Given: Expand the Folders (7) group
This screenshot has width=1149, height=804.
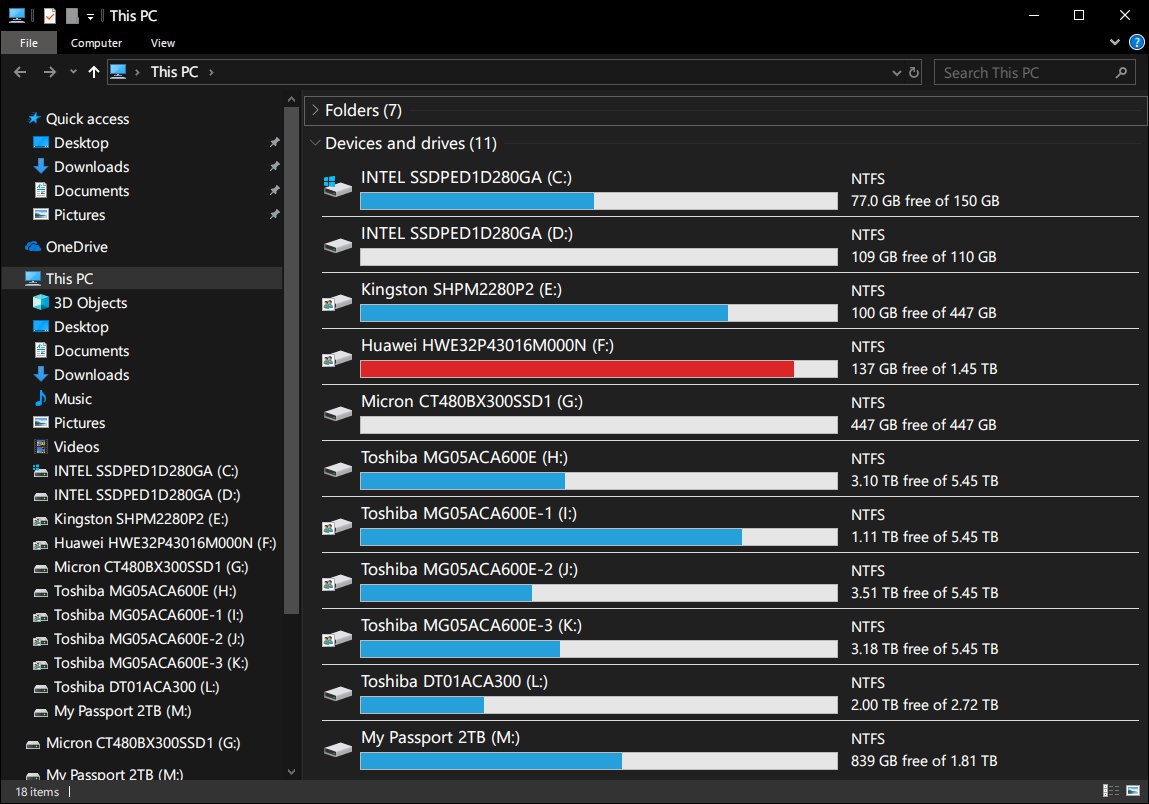Looking at the screenshot, I should [x=315, y=111].
